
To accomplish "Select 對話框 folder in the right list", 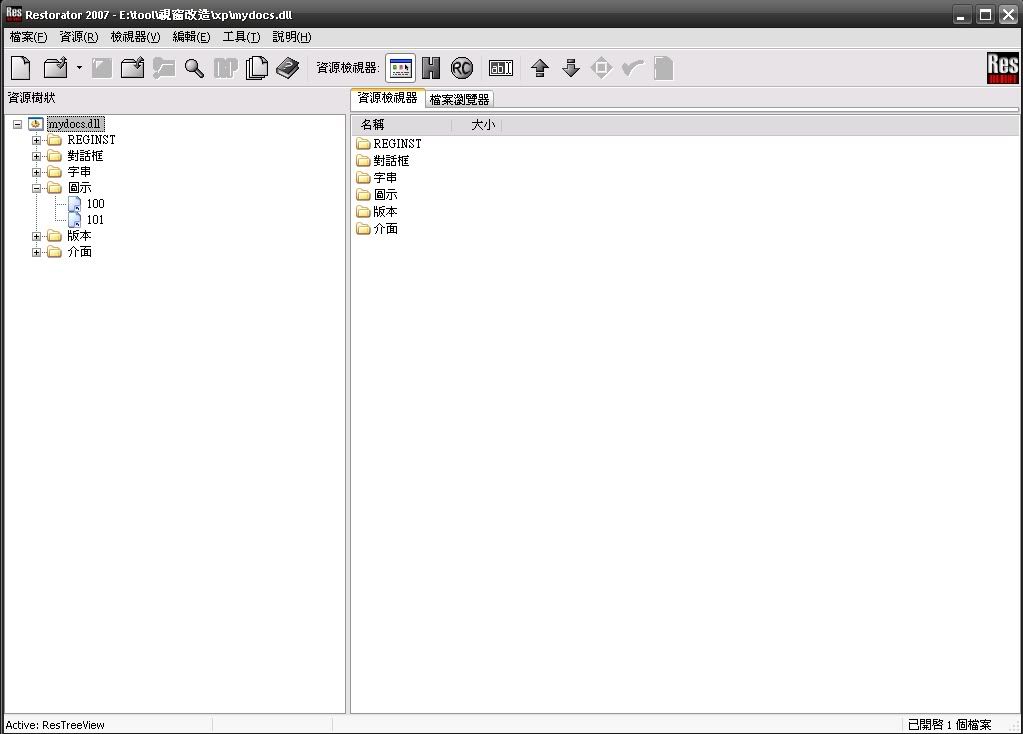I will point(383,161).
